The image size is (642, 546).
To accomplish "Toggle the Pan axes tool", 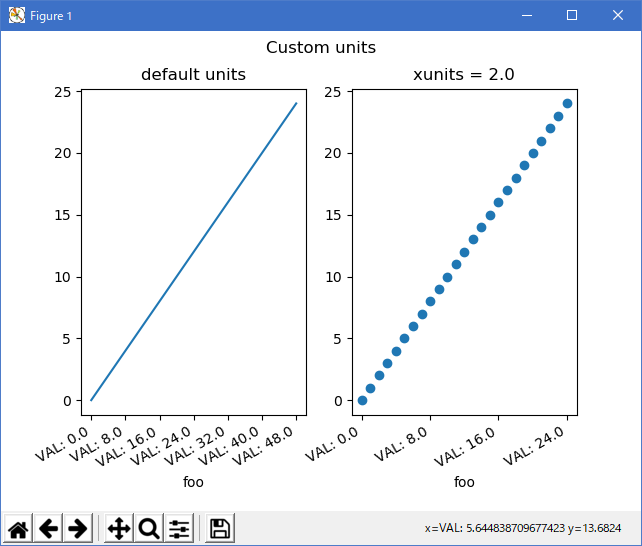I will 119,529.
